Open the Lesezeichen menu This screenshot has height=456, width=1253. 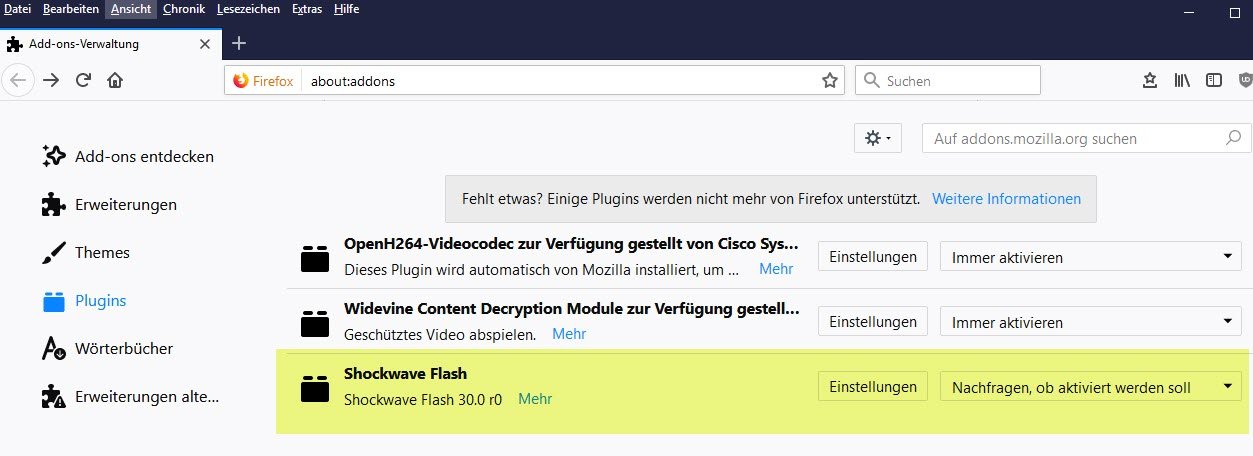[249, 9]
